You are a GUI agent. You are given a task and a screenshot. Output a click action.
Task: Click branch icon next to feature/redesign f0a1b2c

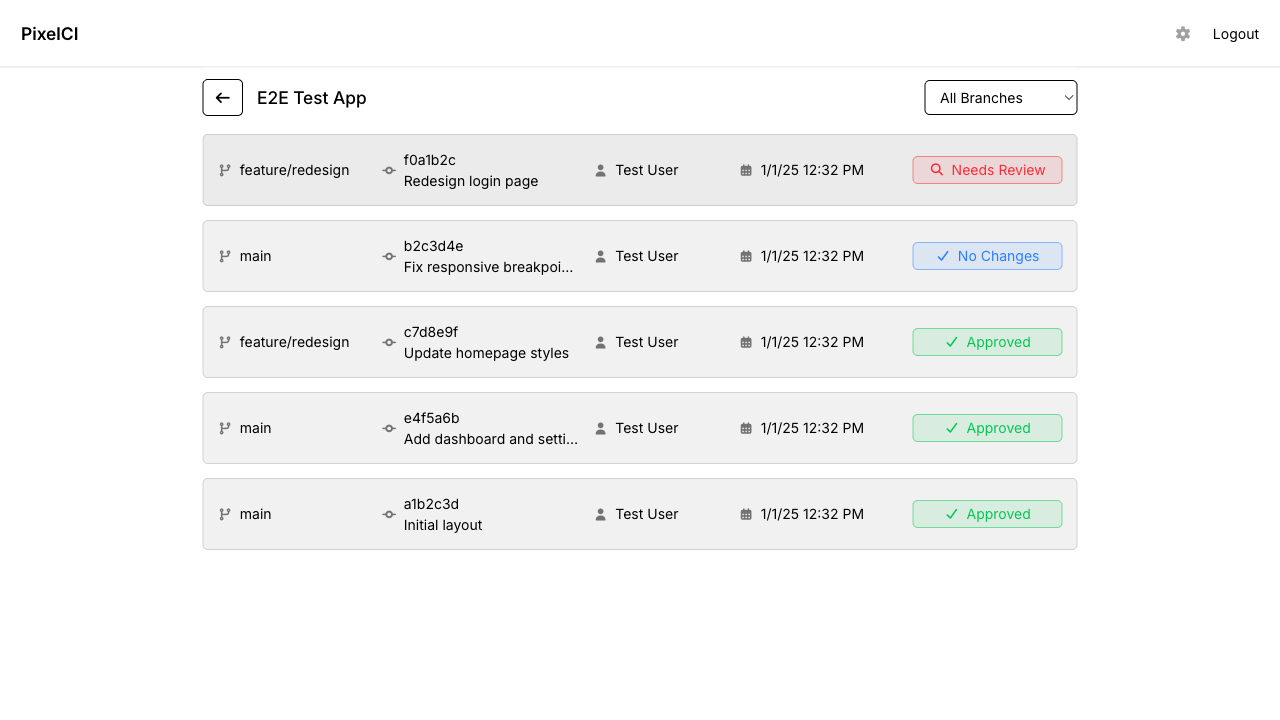tap(225, 171)
